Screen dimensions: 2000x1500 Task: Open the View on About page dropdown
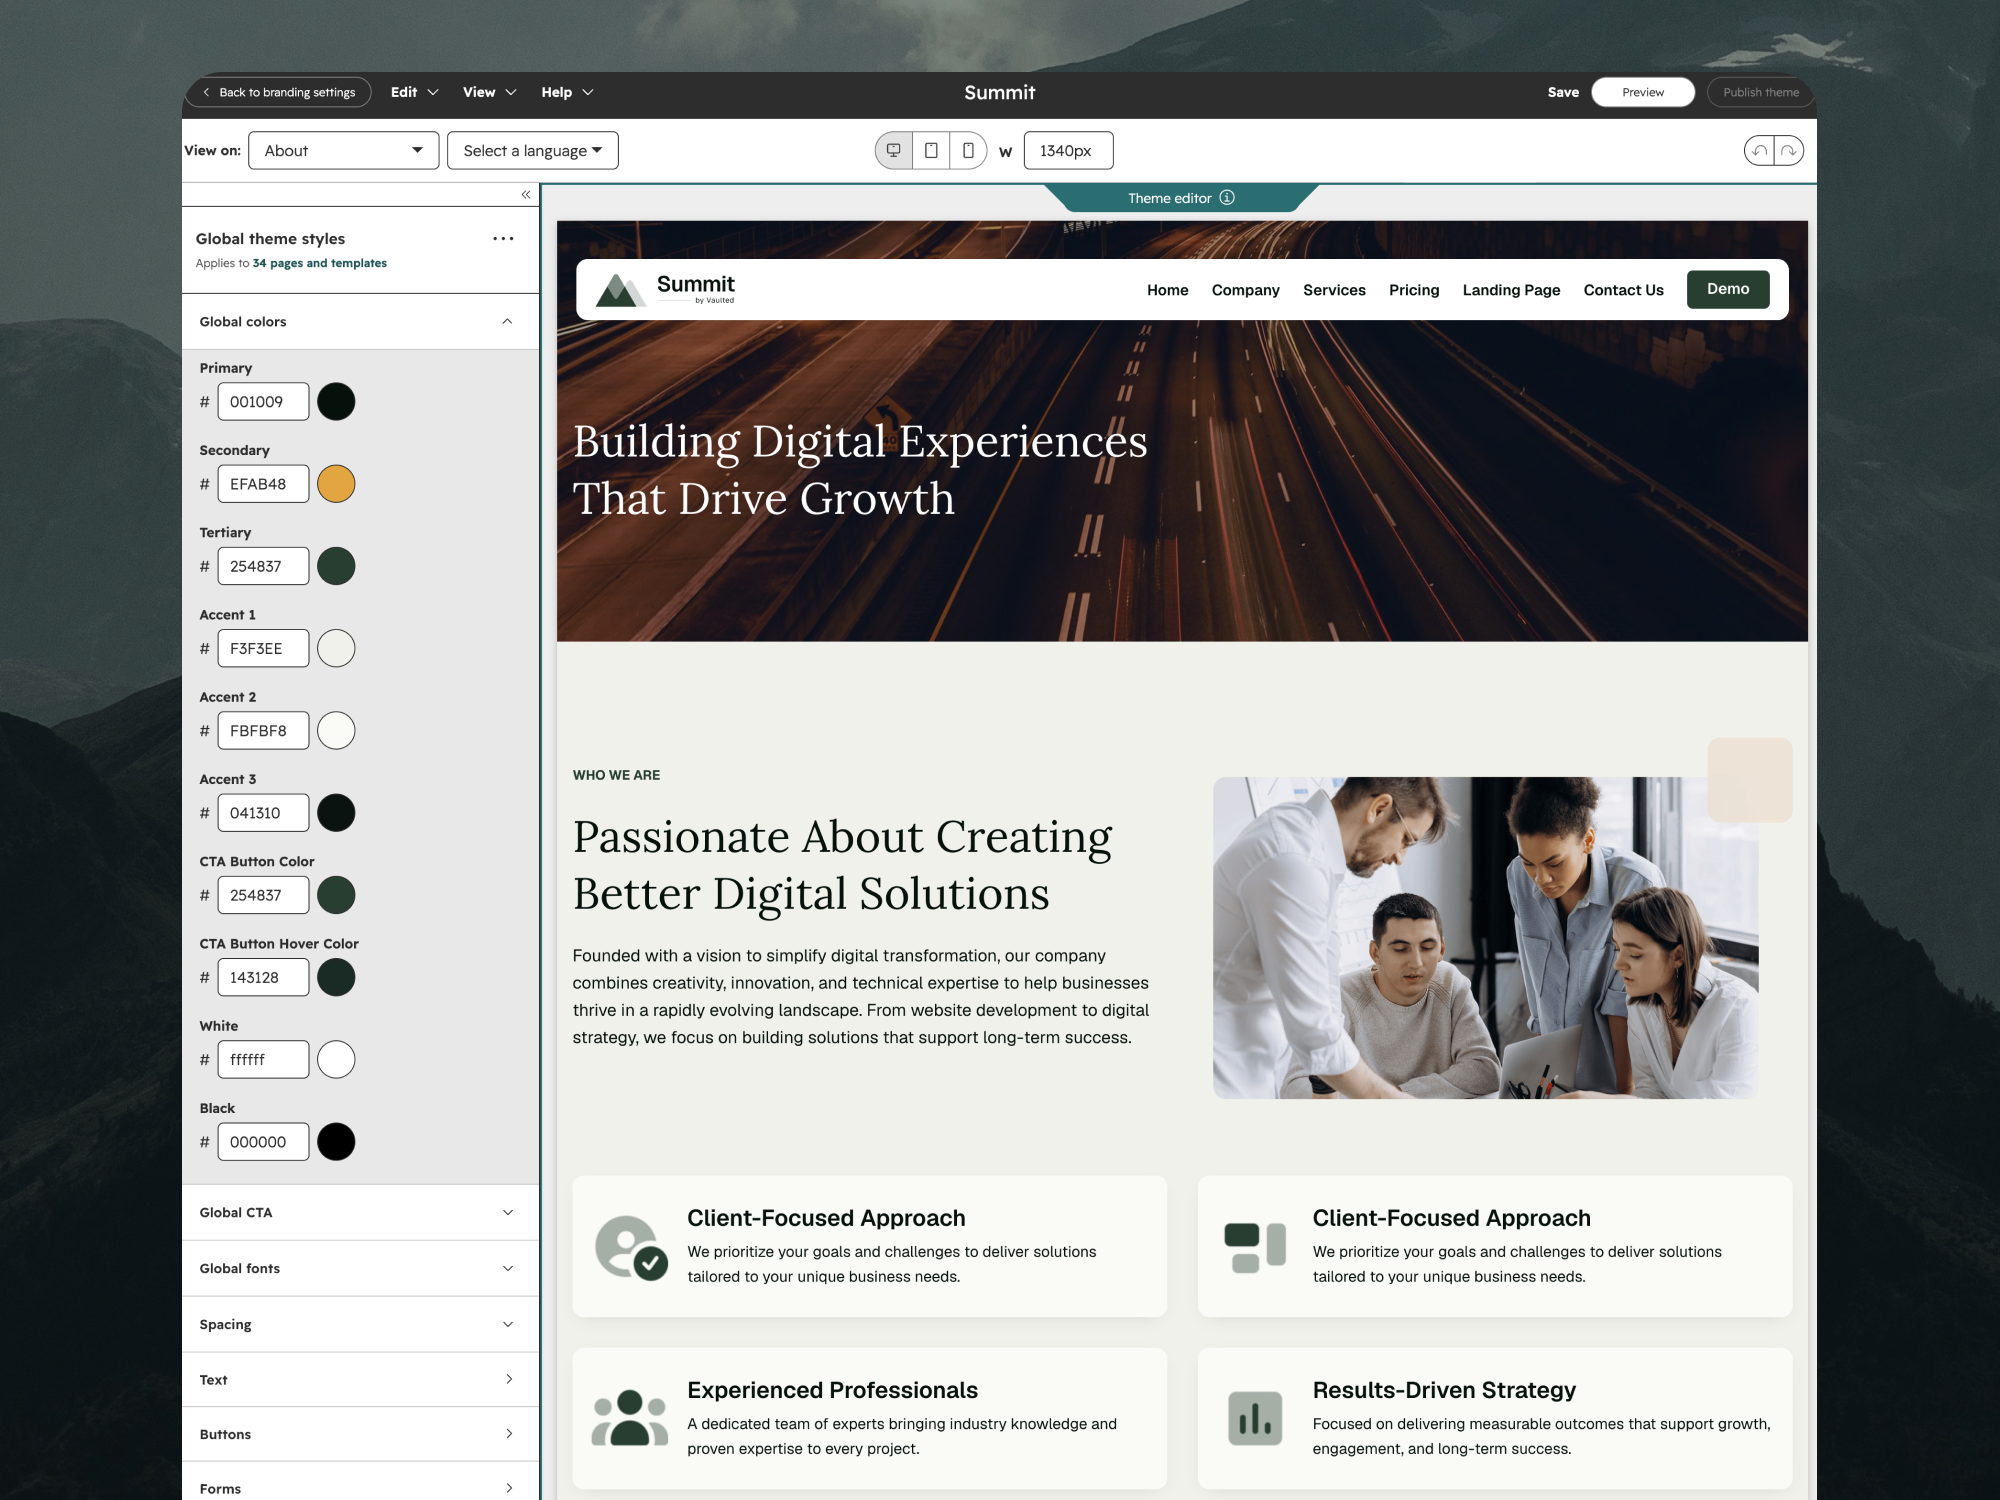click(x=344, y=151)
